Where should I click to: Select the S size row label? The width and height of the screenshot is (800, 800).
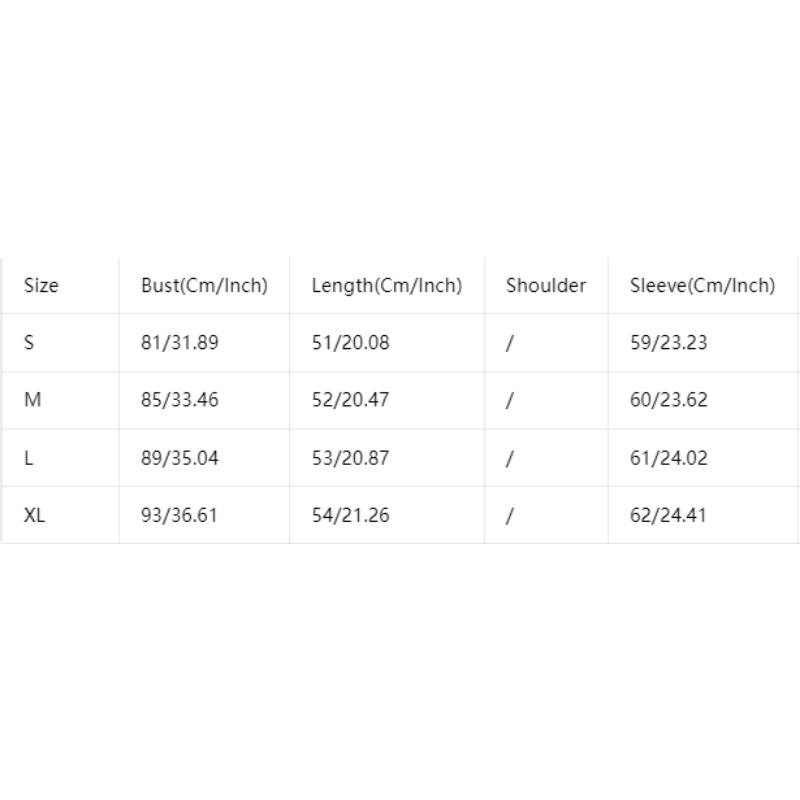pyautogui.click(x=29, y=342)
